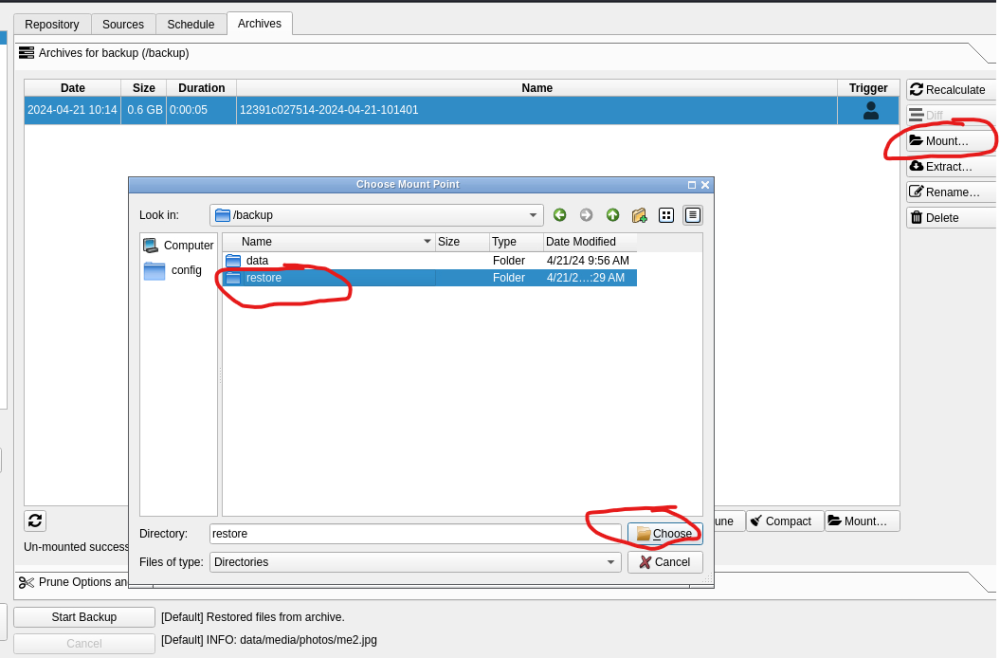
Task: Open Files of type dropdown
Action: (x=415, y=562)
